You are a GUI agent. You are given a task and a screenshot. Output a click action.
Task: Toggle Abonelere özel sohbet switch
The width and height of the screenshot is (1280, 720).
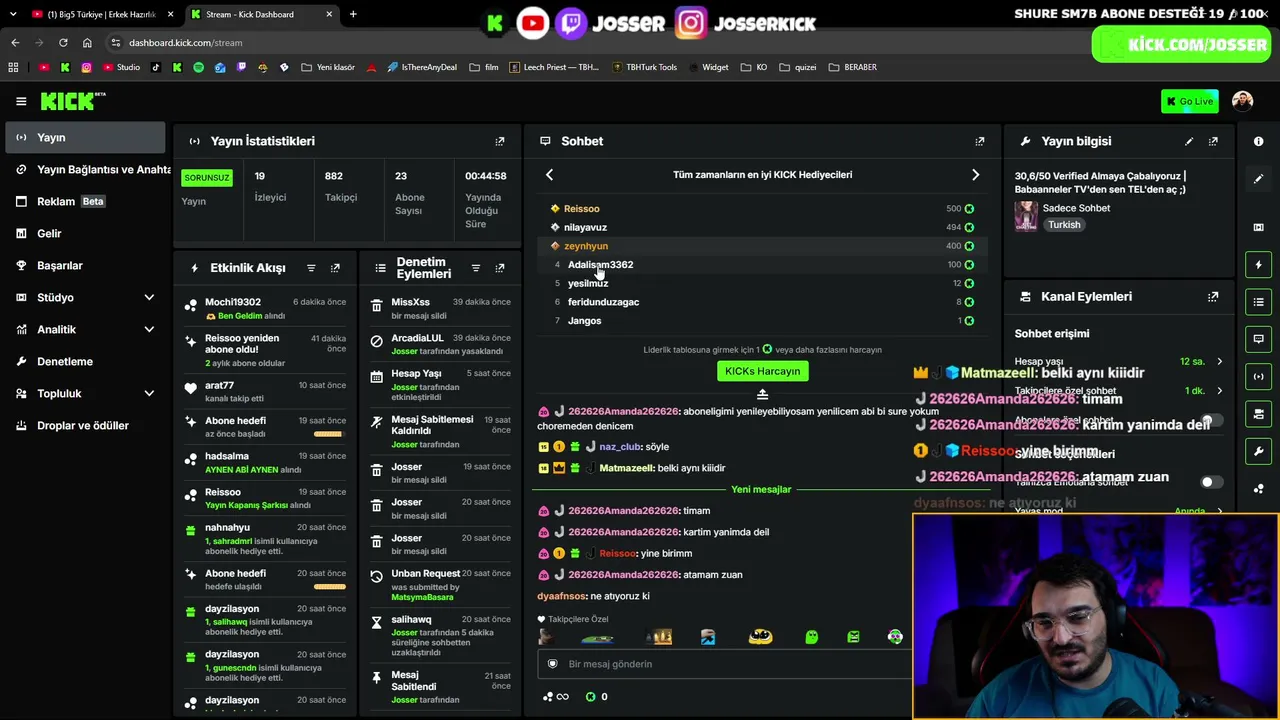pos(1211,421)
